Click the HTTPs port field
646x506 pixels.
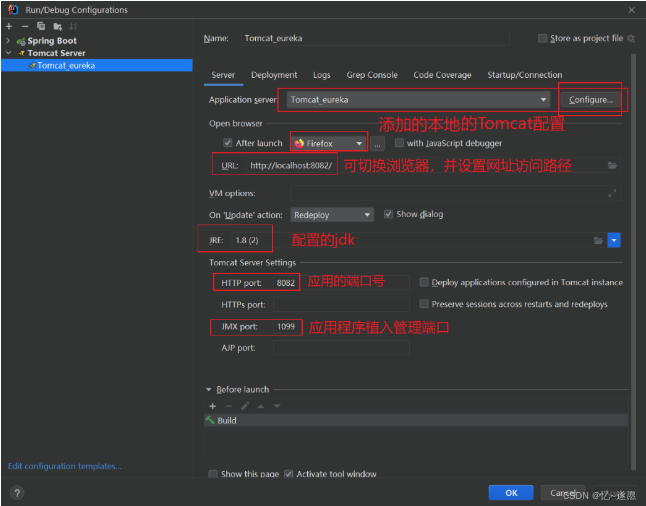(341, 305)
